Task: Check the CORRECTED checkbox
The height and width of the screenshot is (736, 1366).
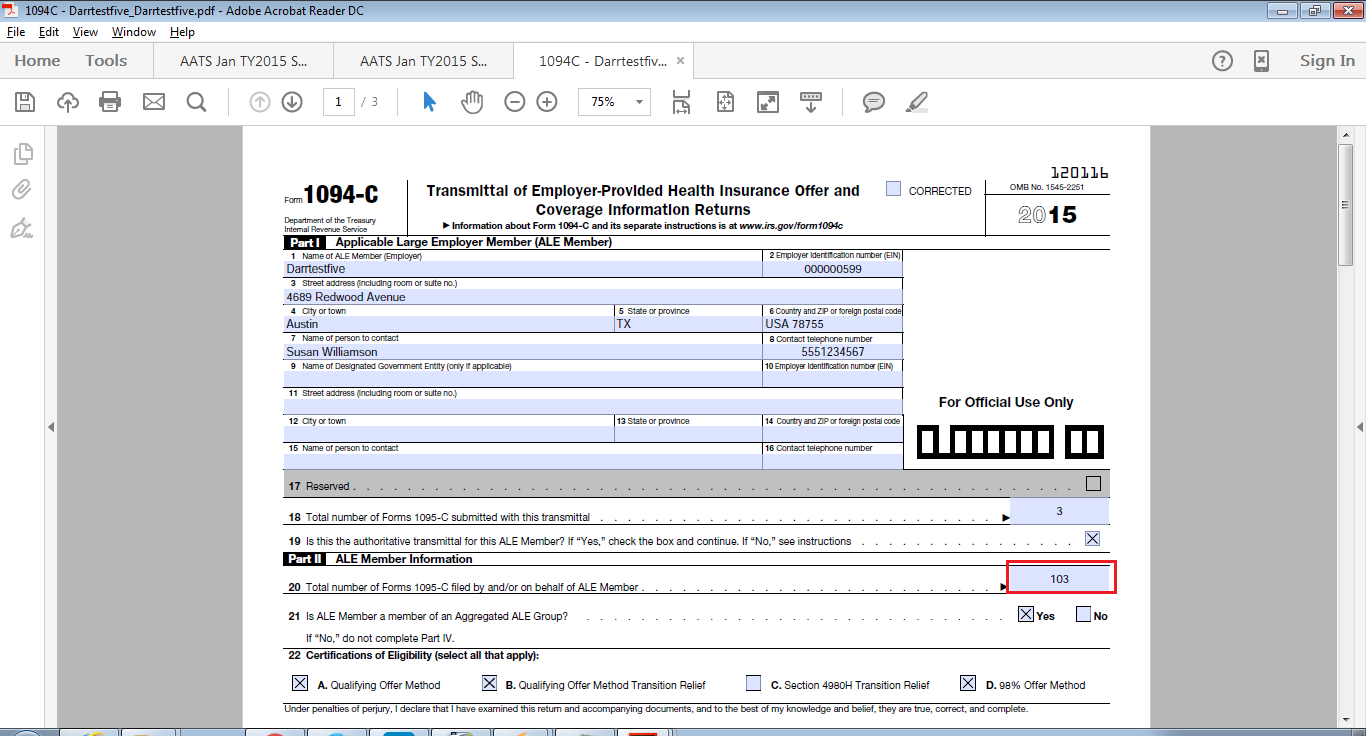Action: pyautogui.click(x=893, y=189)
